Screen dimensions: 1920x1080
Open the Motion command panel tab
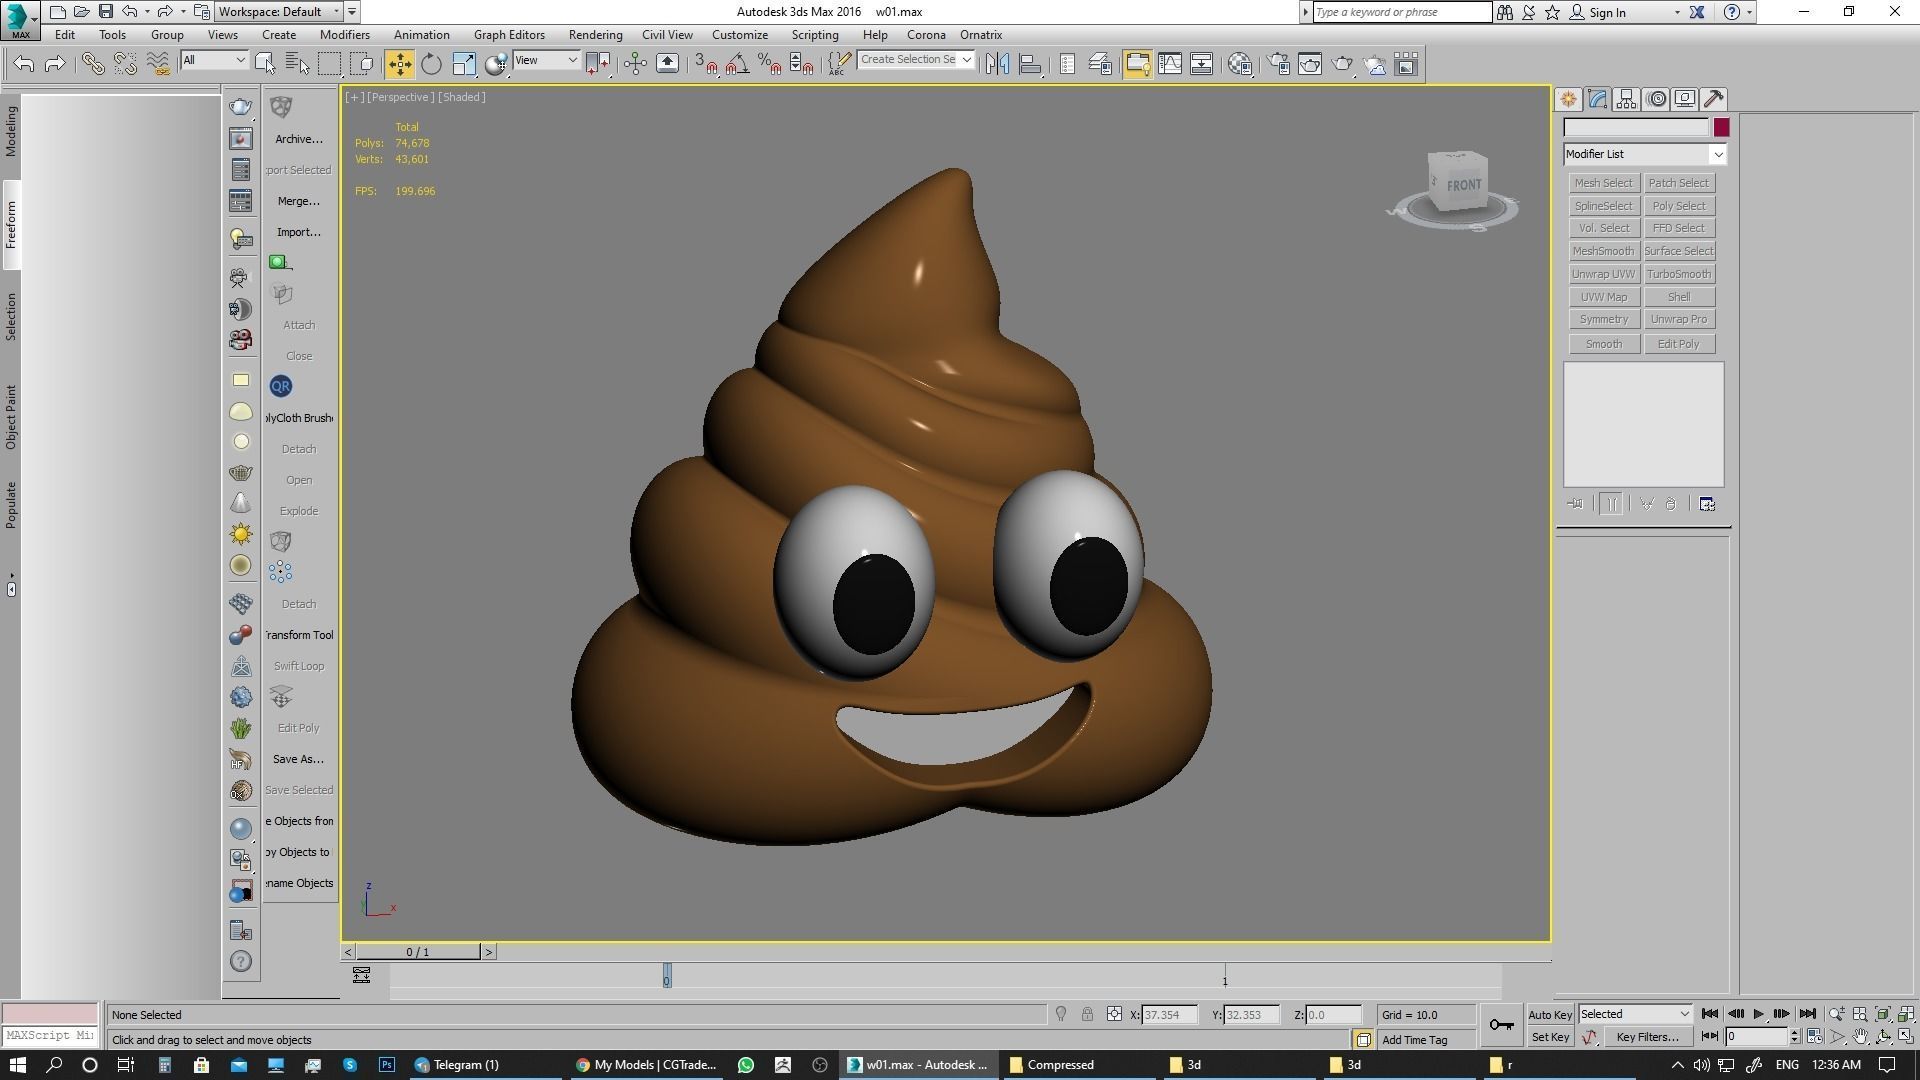[x=1656, y=99]
